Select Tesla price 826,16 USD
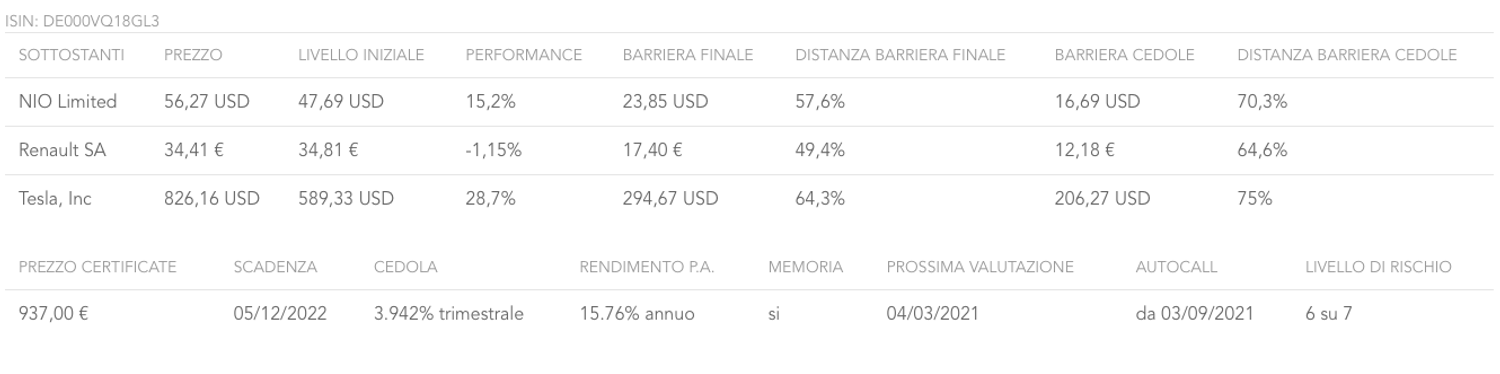The width and height of the screenshot is (1500, 374). pyautogui.click(x=212, y=199)
